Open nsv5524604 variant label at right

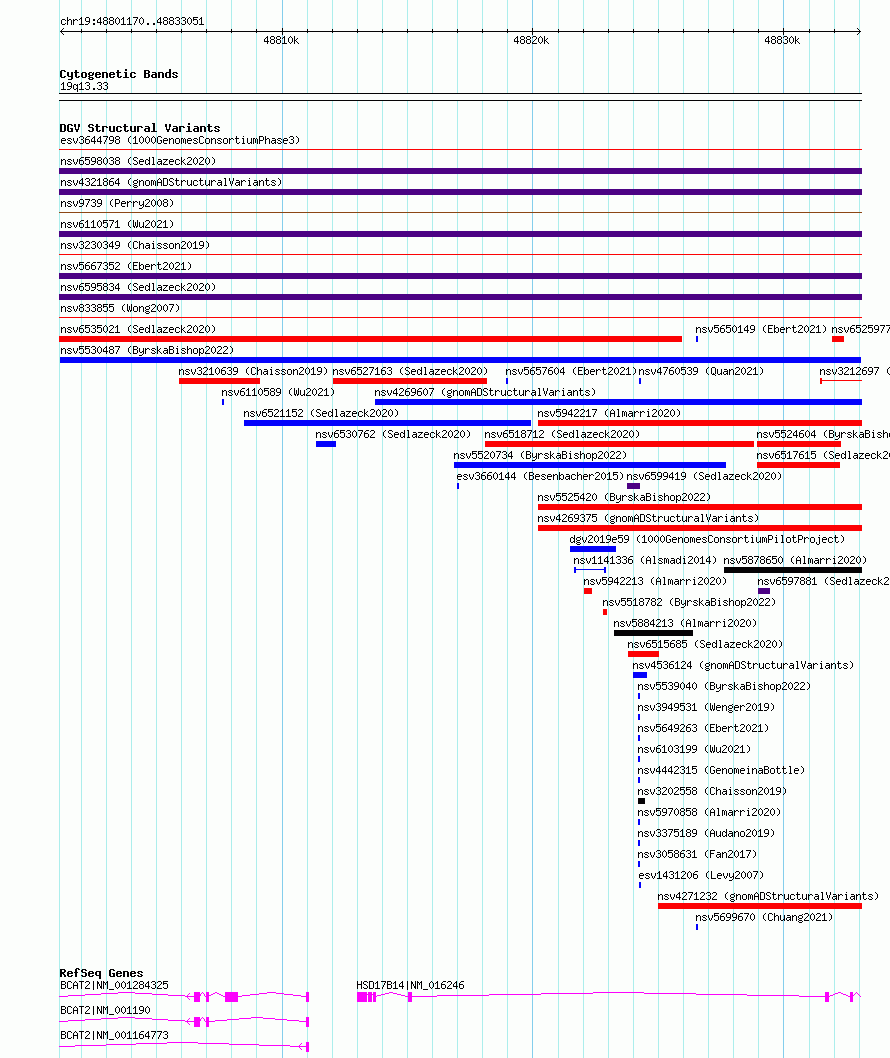click(823, 434)
